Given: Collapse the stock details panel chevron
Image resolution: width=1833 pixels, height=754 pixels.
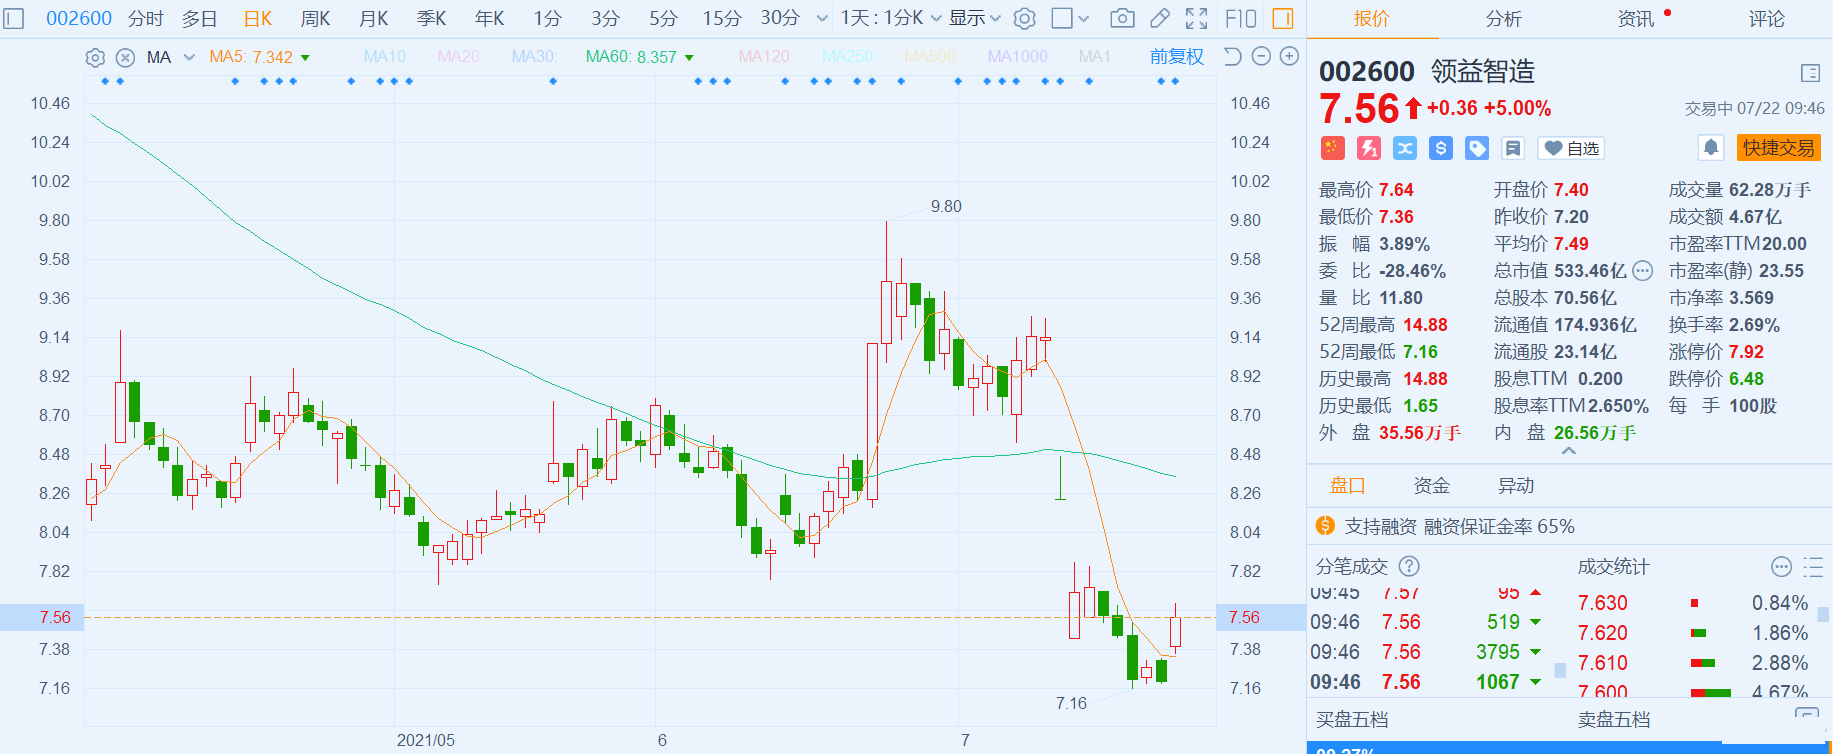Looking at the screenshot, I should pyautogui.click(x=1568, y=452).
